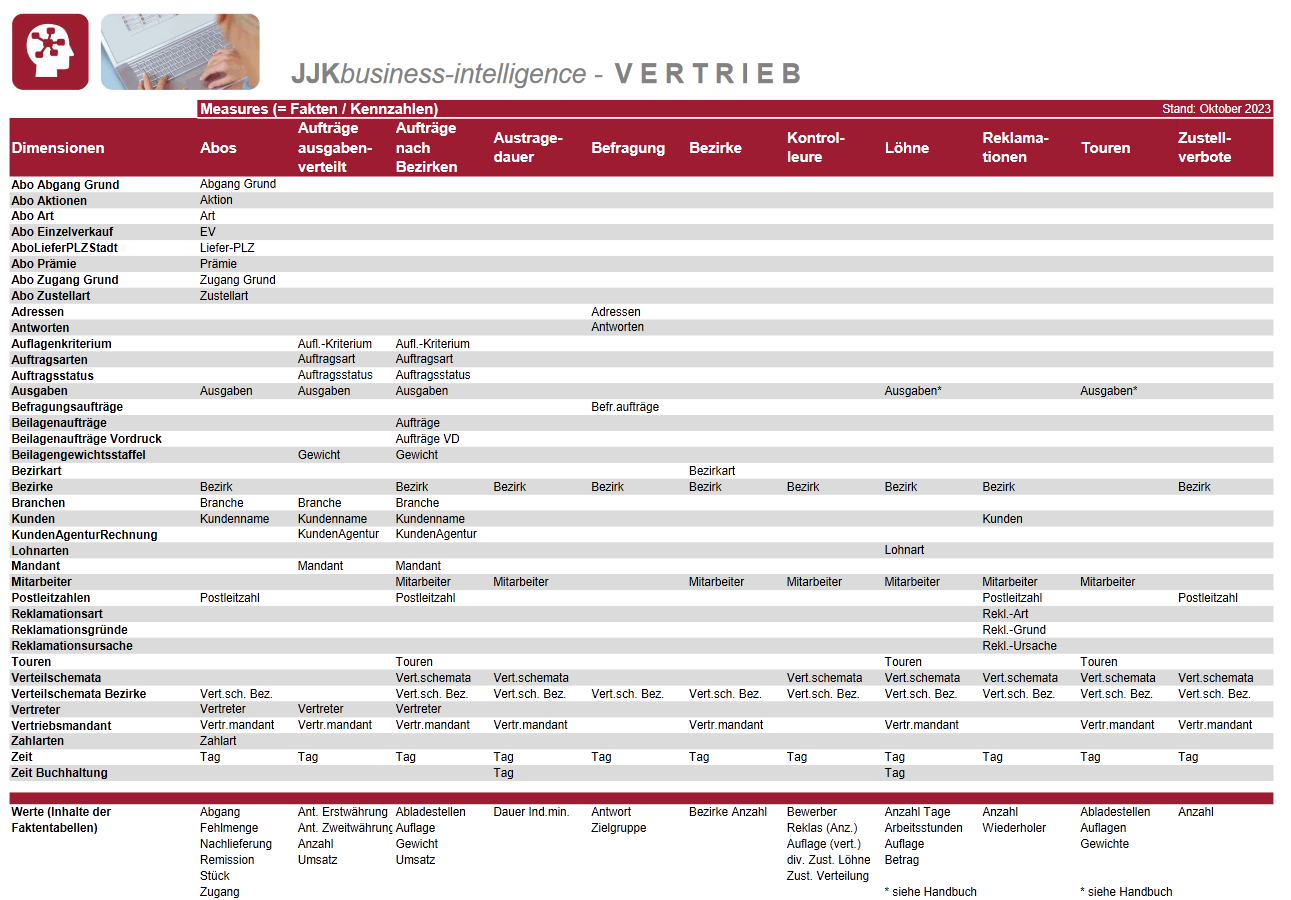Click the 'Rekl.-Art' cell
This screenshot has height=900, width=1291.
1005,614
